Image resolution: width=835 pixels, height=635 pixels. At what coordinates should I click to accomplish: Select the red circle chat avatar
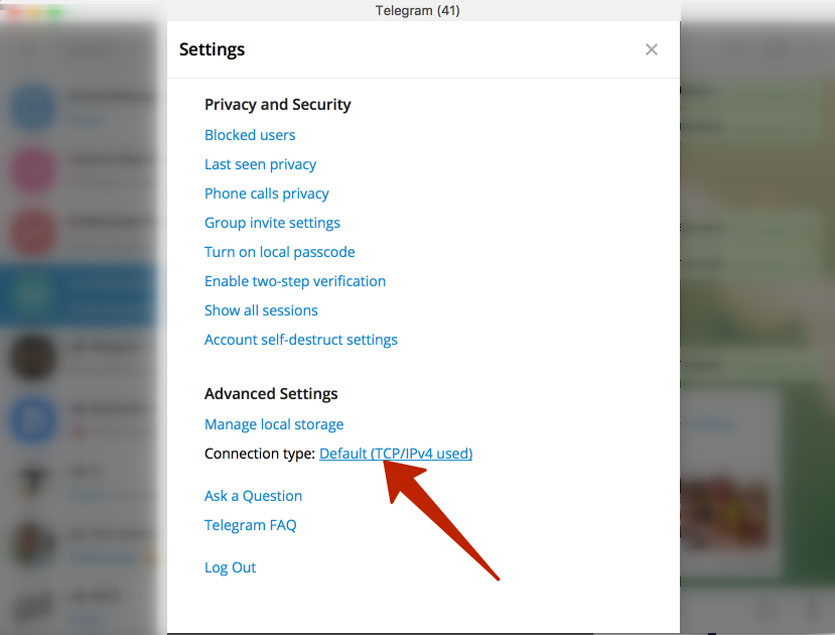tap(33, 233)
